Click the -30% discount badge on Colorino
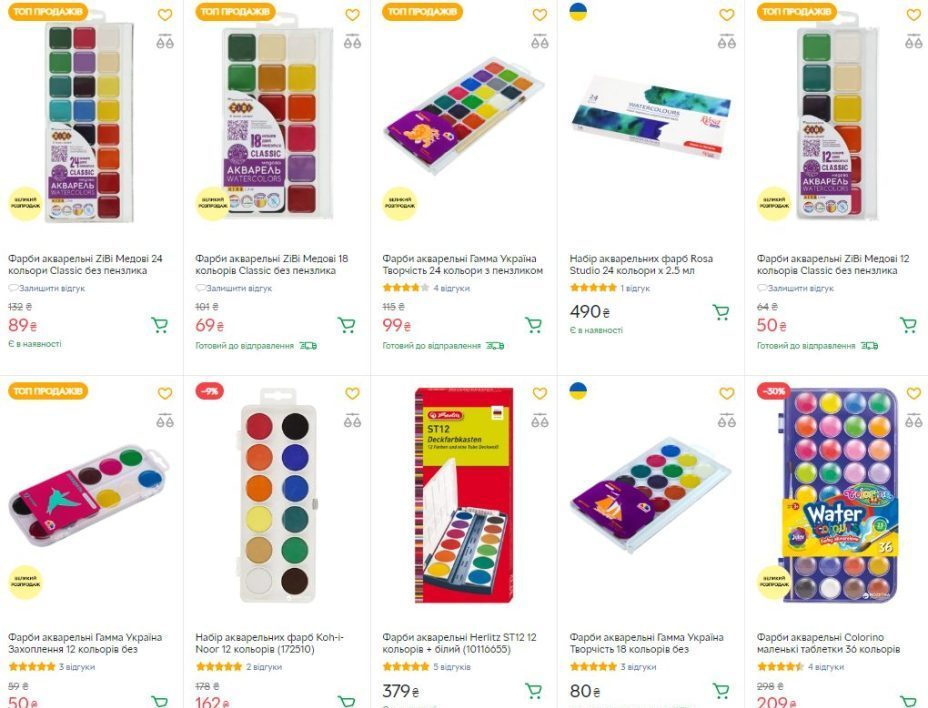 [771, 391]
